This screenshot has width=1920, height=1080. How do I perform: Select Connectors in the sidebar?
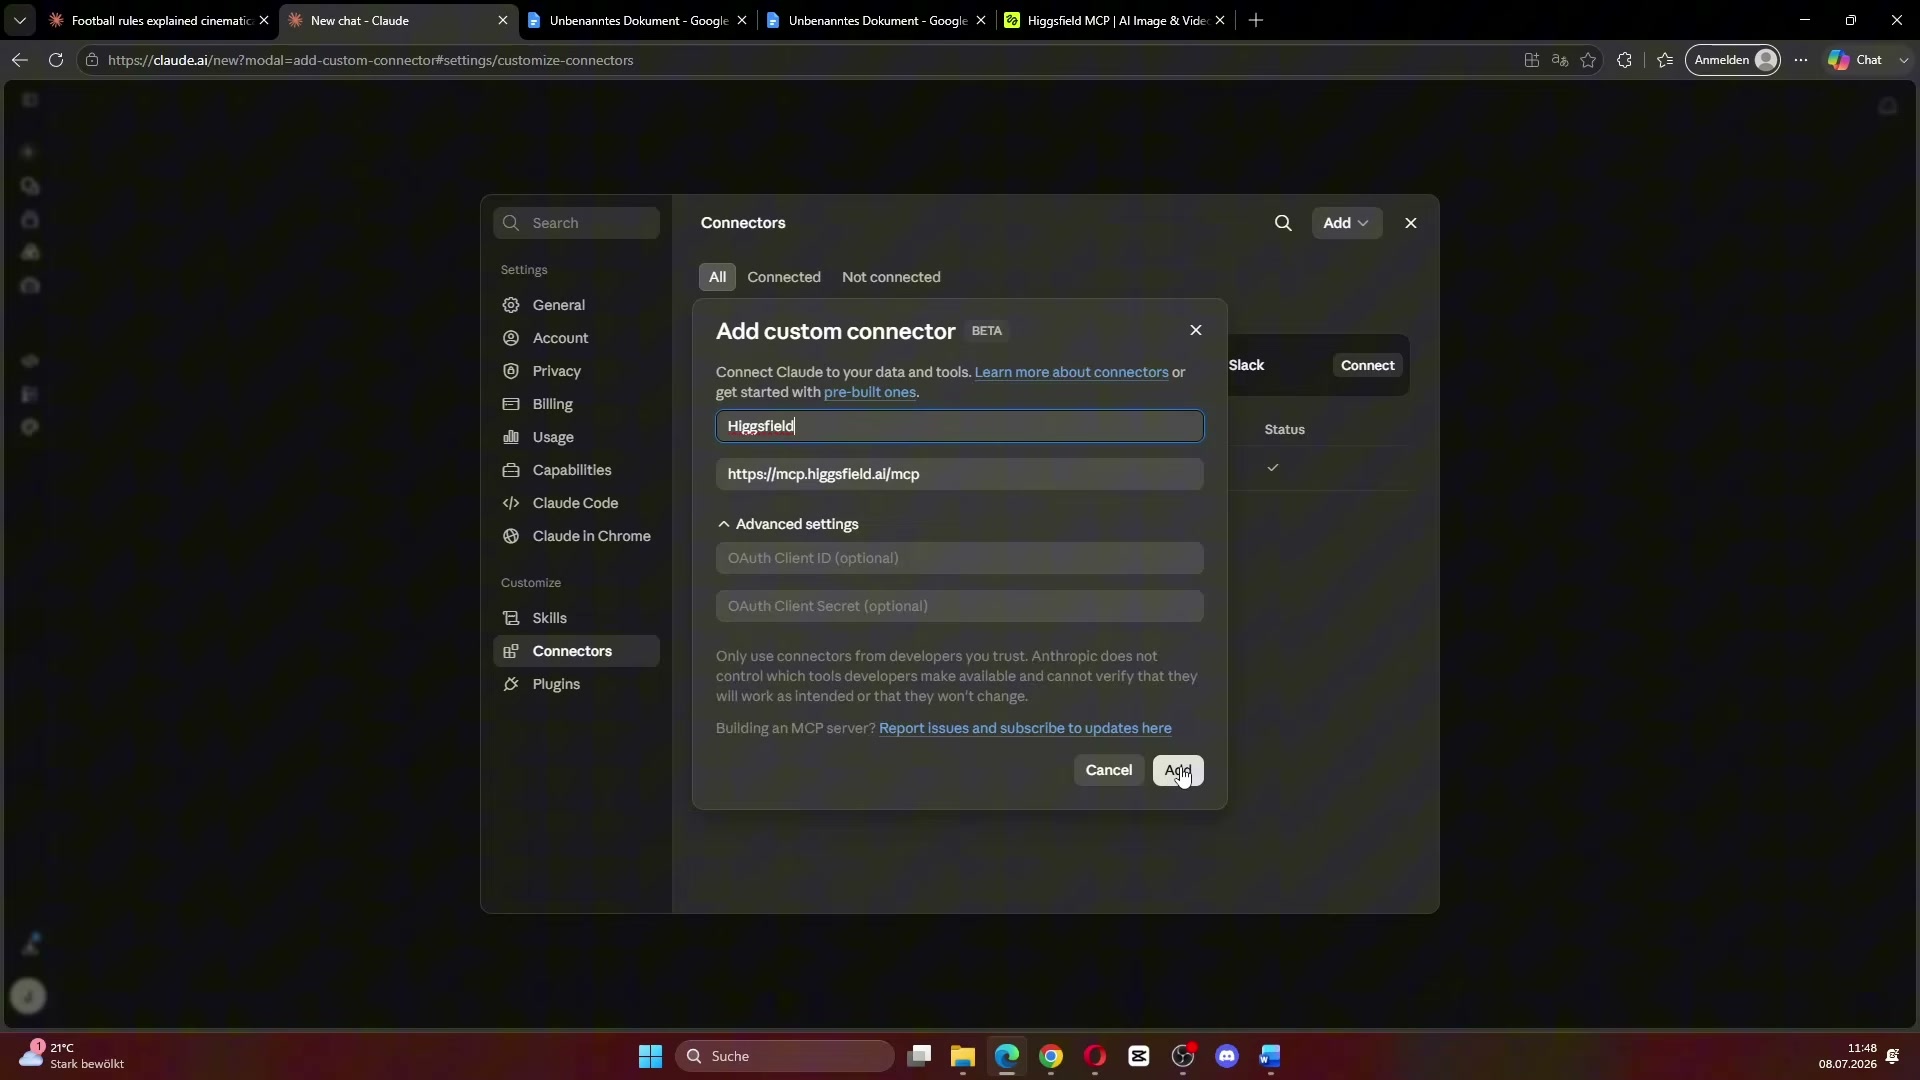click(576, 651)
